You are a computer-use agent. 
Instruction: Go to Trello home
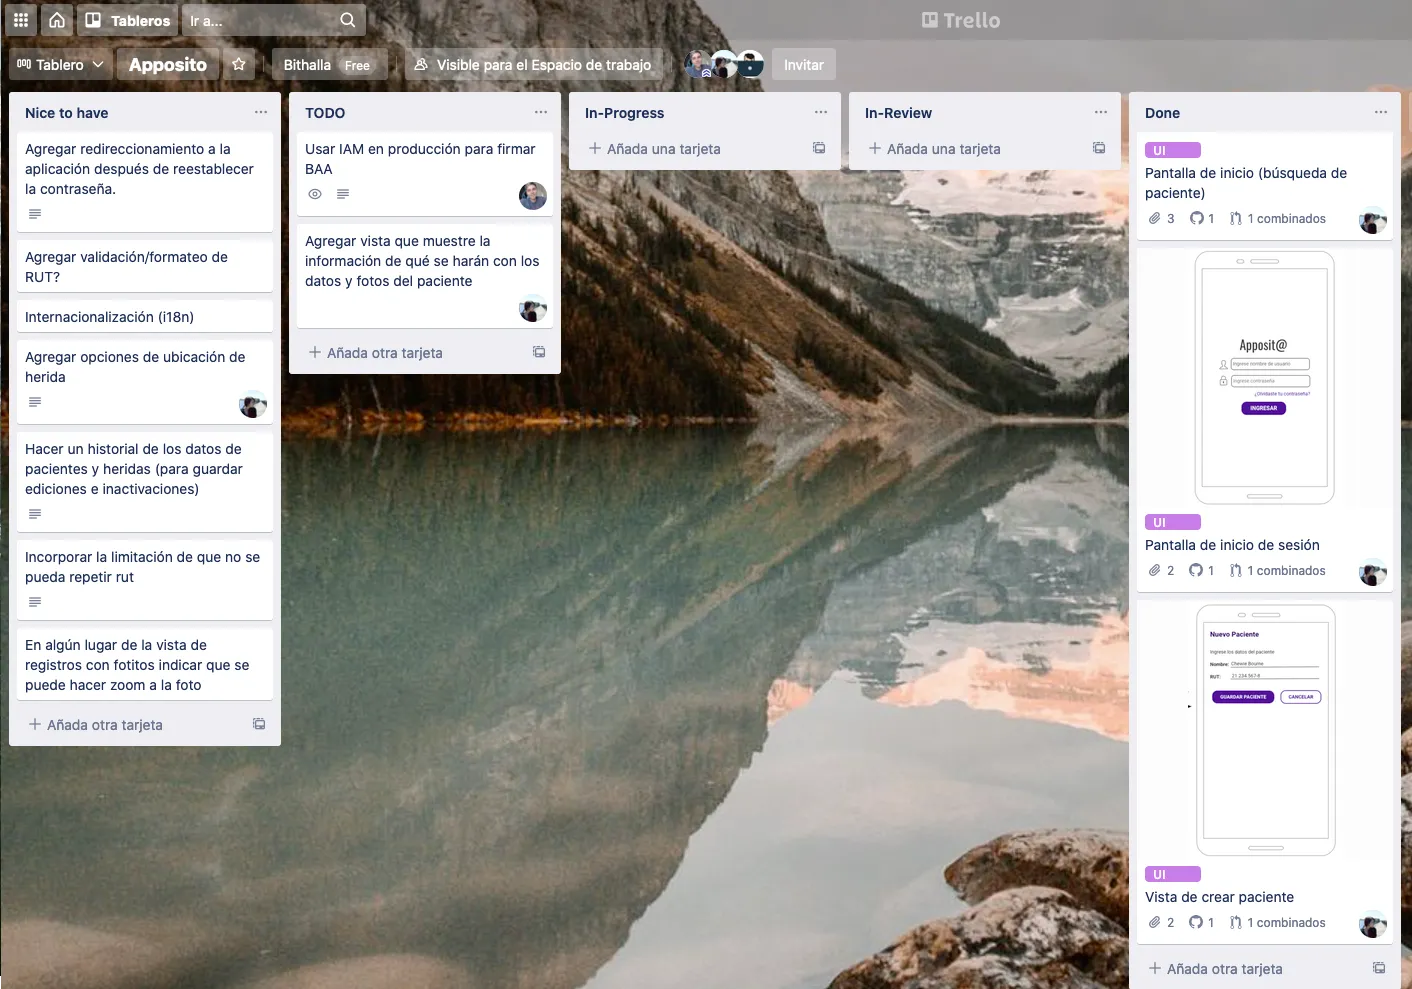pyautogui.click(x=57, y=20)
